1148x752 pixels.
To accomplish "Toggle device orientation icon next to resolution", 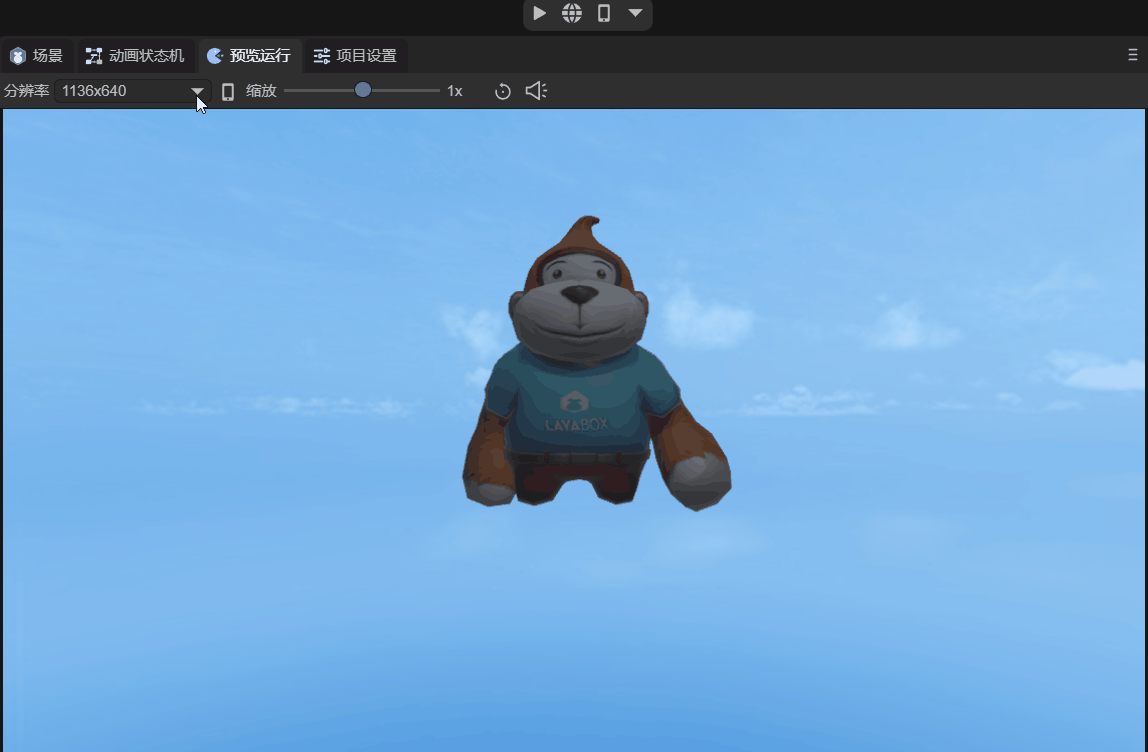I will (228, 91).
